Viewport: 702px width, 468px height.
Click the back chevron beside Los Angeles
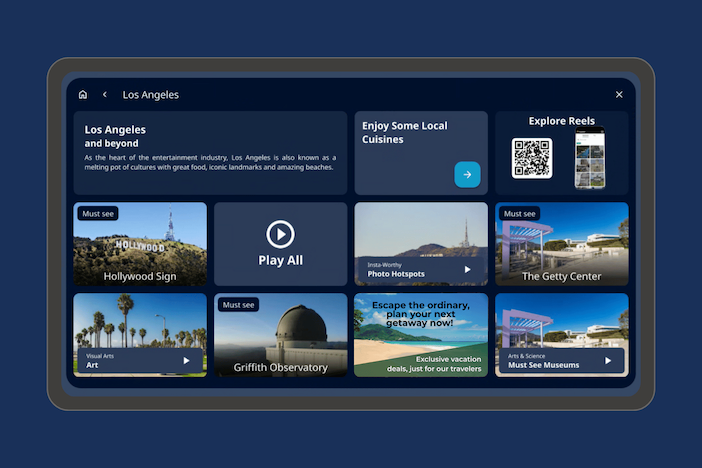click(105, 95)
